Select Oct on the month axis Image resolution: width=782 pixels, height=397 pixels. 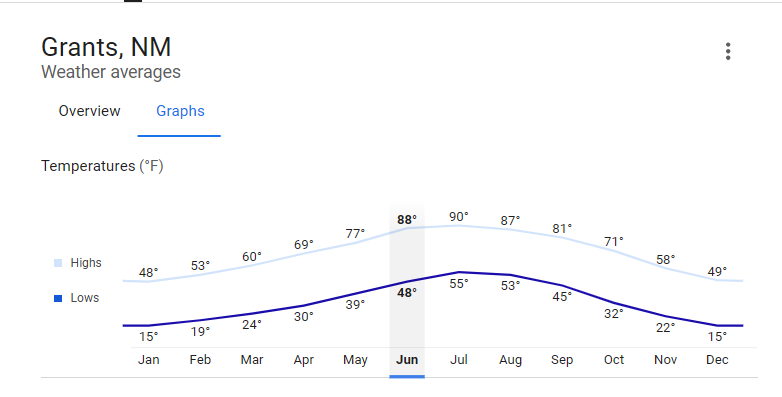point(614,360)
